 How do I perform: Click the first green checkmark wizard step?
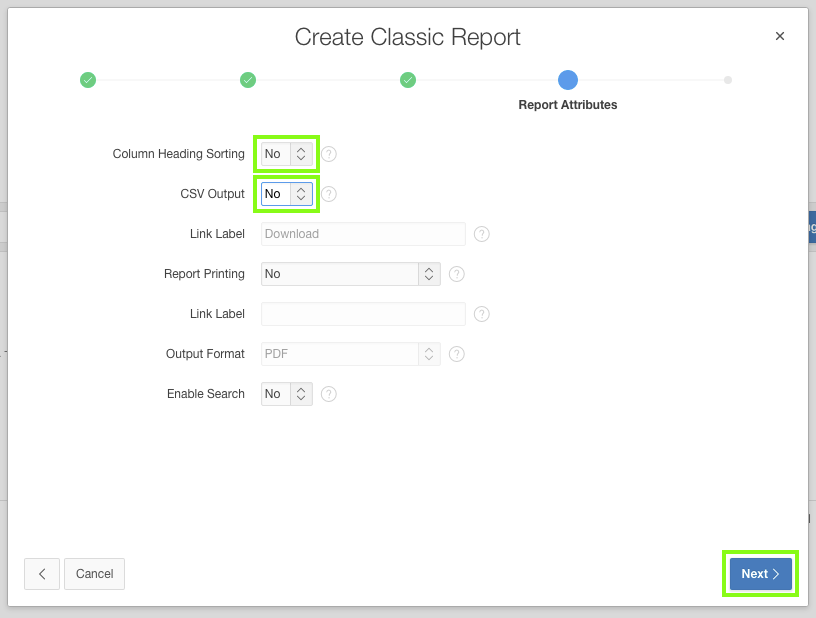point(88,80)
